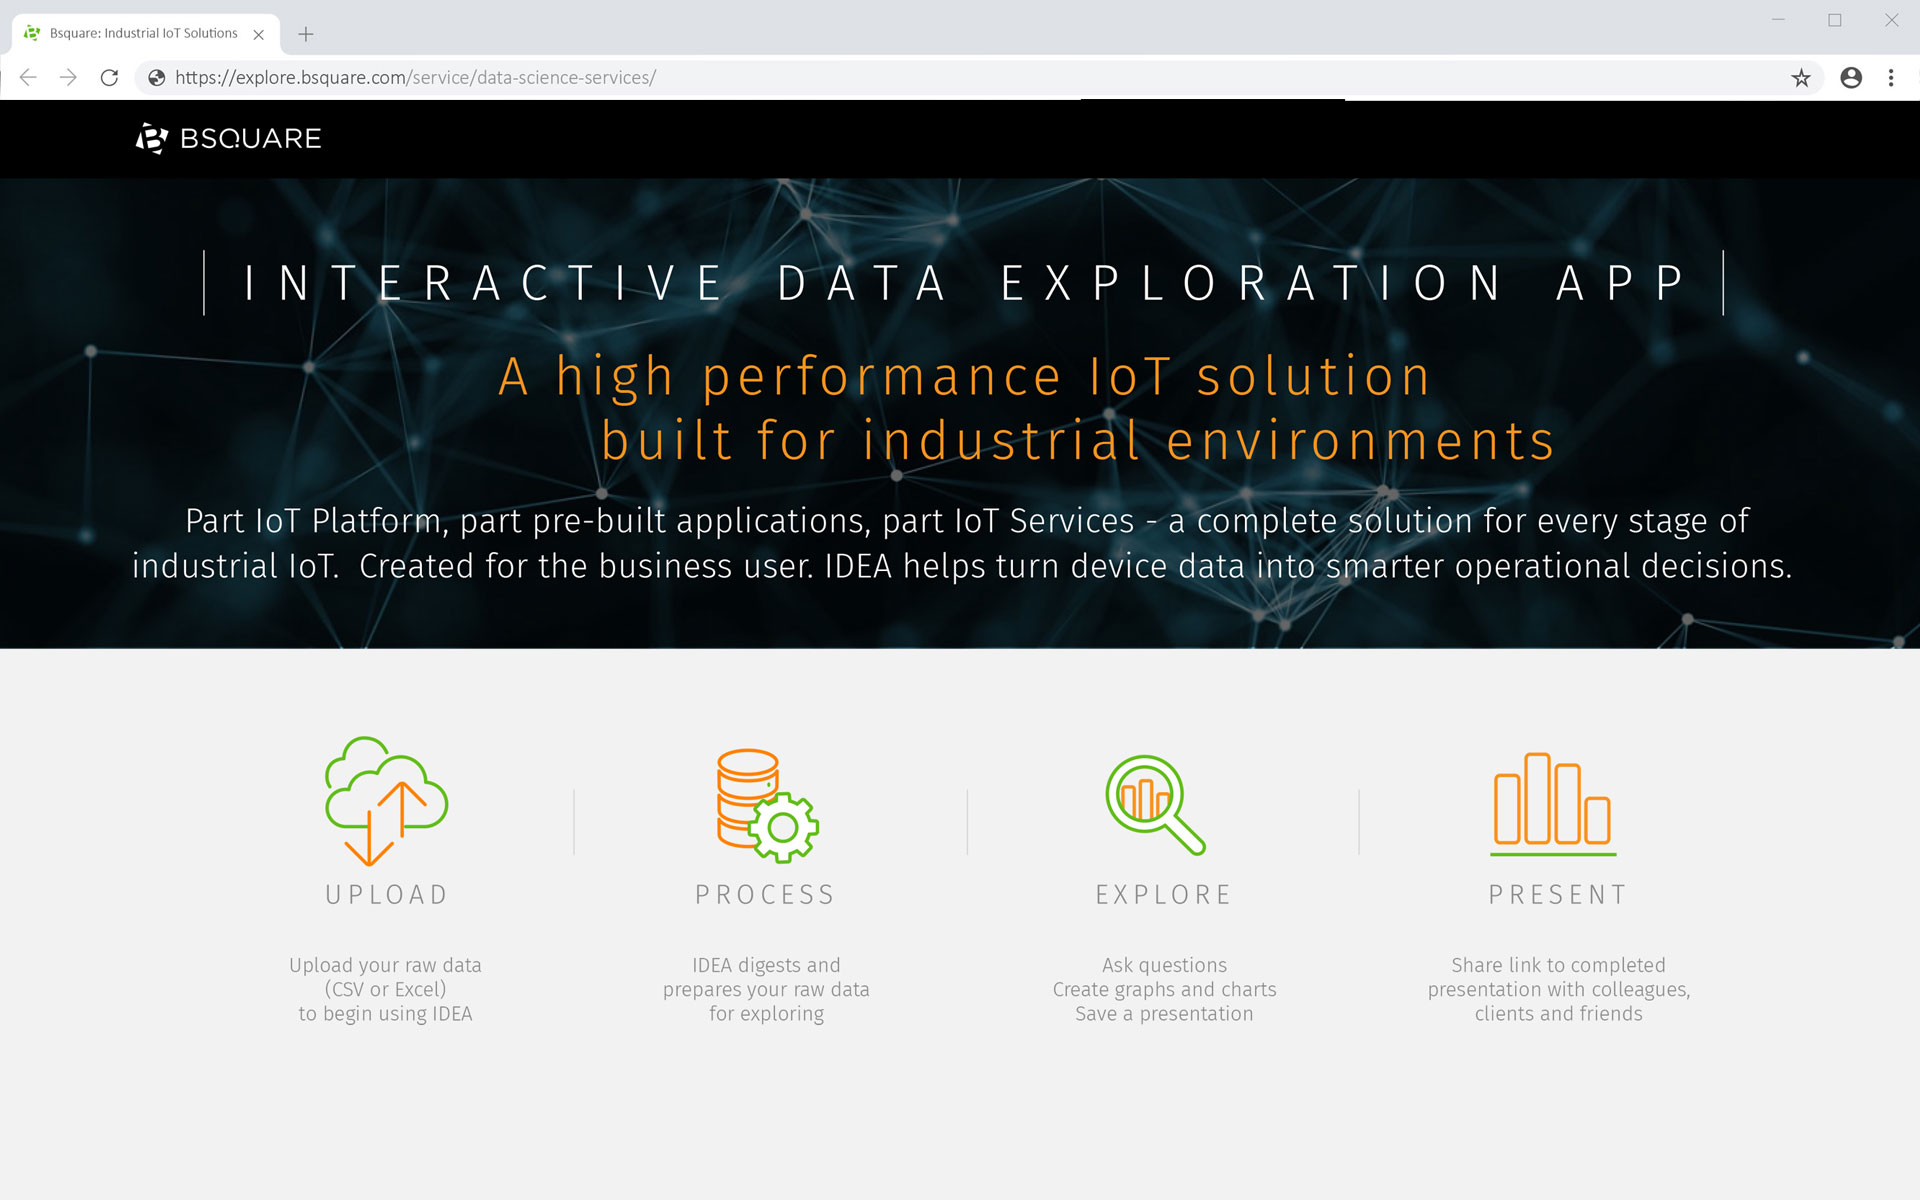Select the Bsquare Industrial IoT Solutions tab
Screen dimensions: 1920x1200
pos(143,33)
